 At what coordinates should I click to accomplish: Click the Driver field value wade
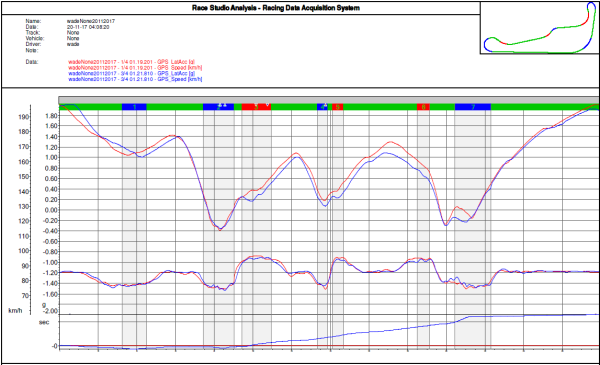[73, 44]
